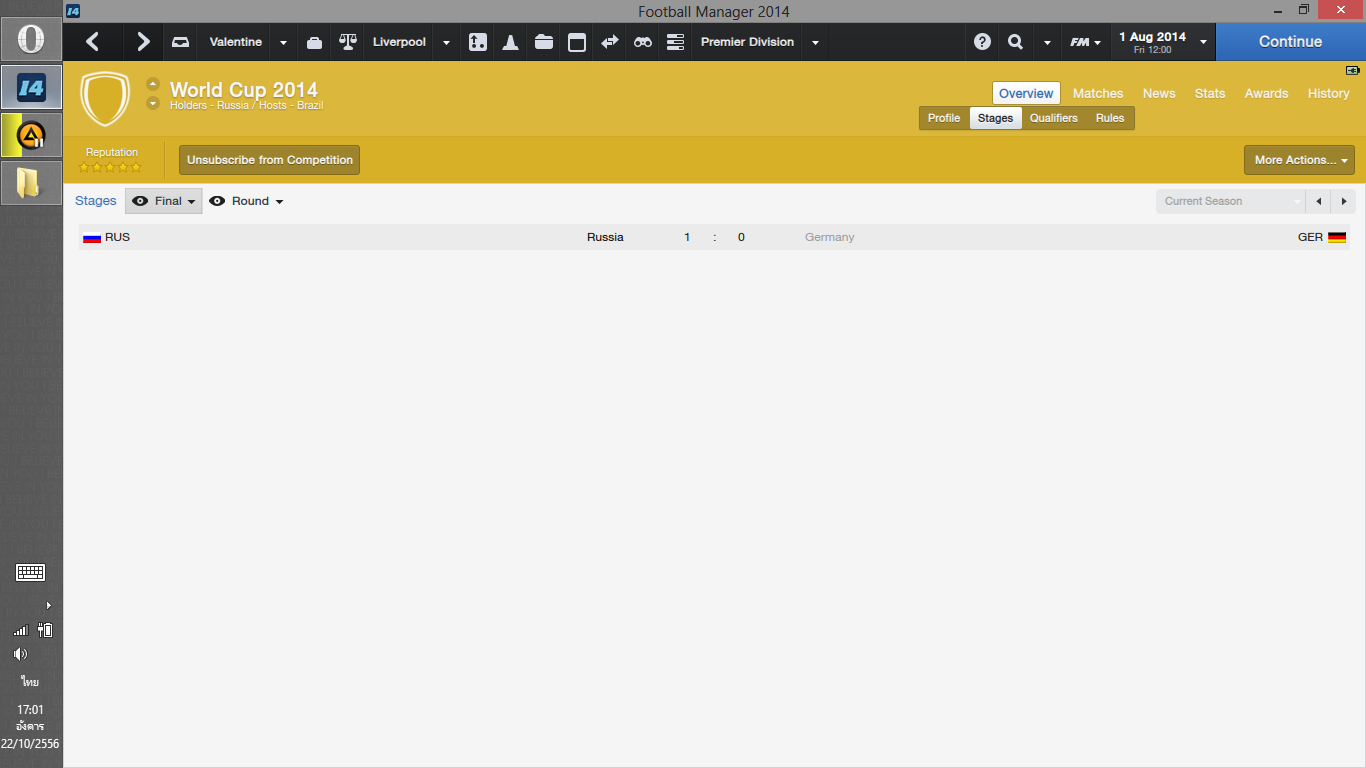This screenshot has width=1366, height=768.
Task: Switch to the Awards tab
Action: 1266,93
